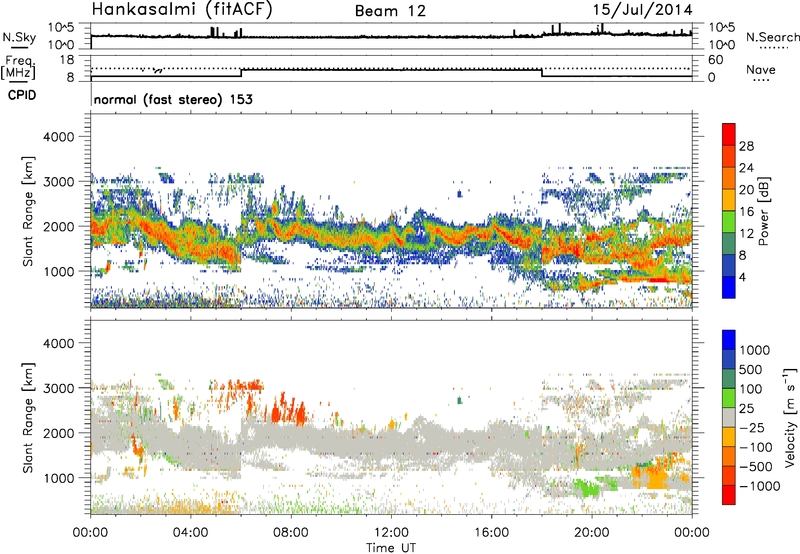Viewport: 800px width, 554px height.
Task: Click 'Slant Range [km]' on the power panel
Action: 28,211
